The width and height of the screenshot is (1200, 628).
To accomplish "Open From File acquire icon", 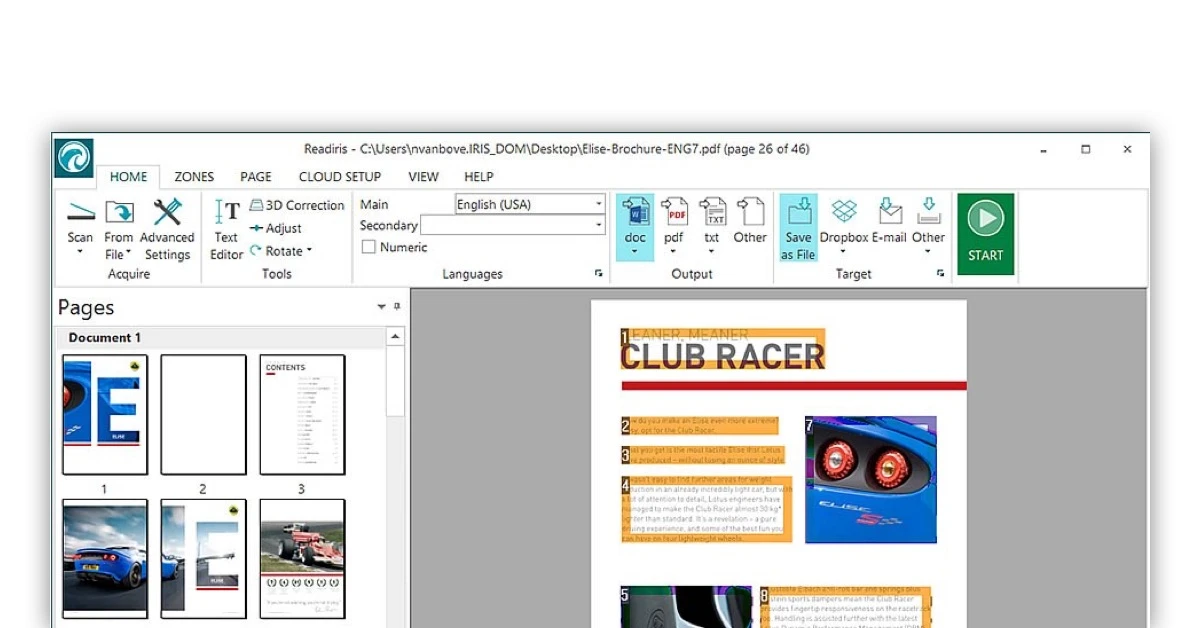I will [x=119, y=212].
